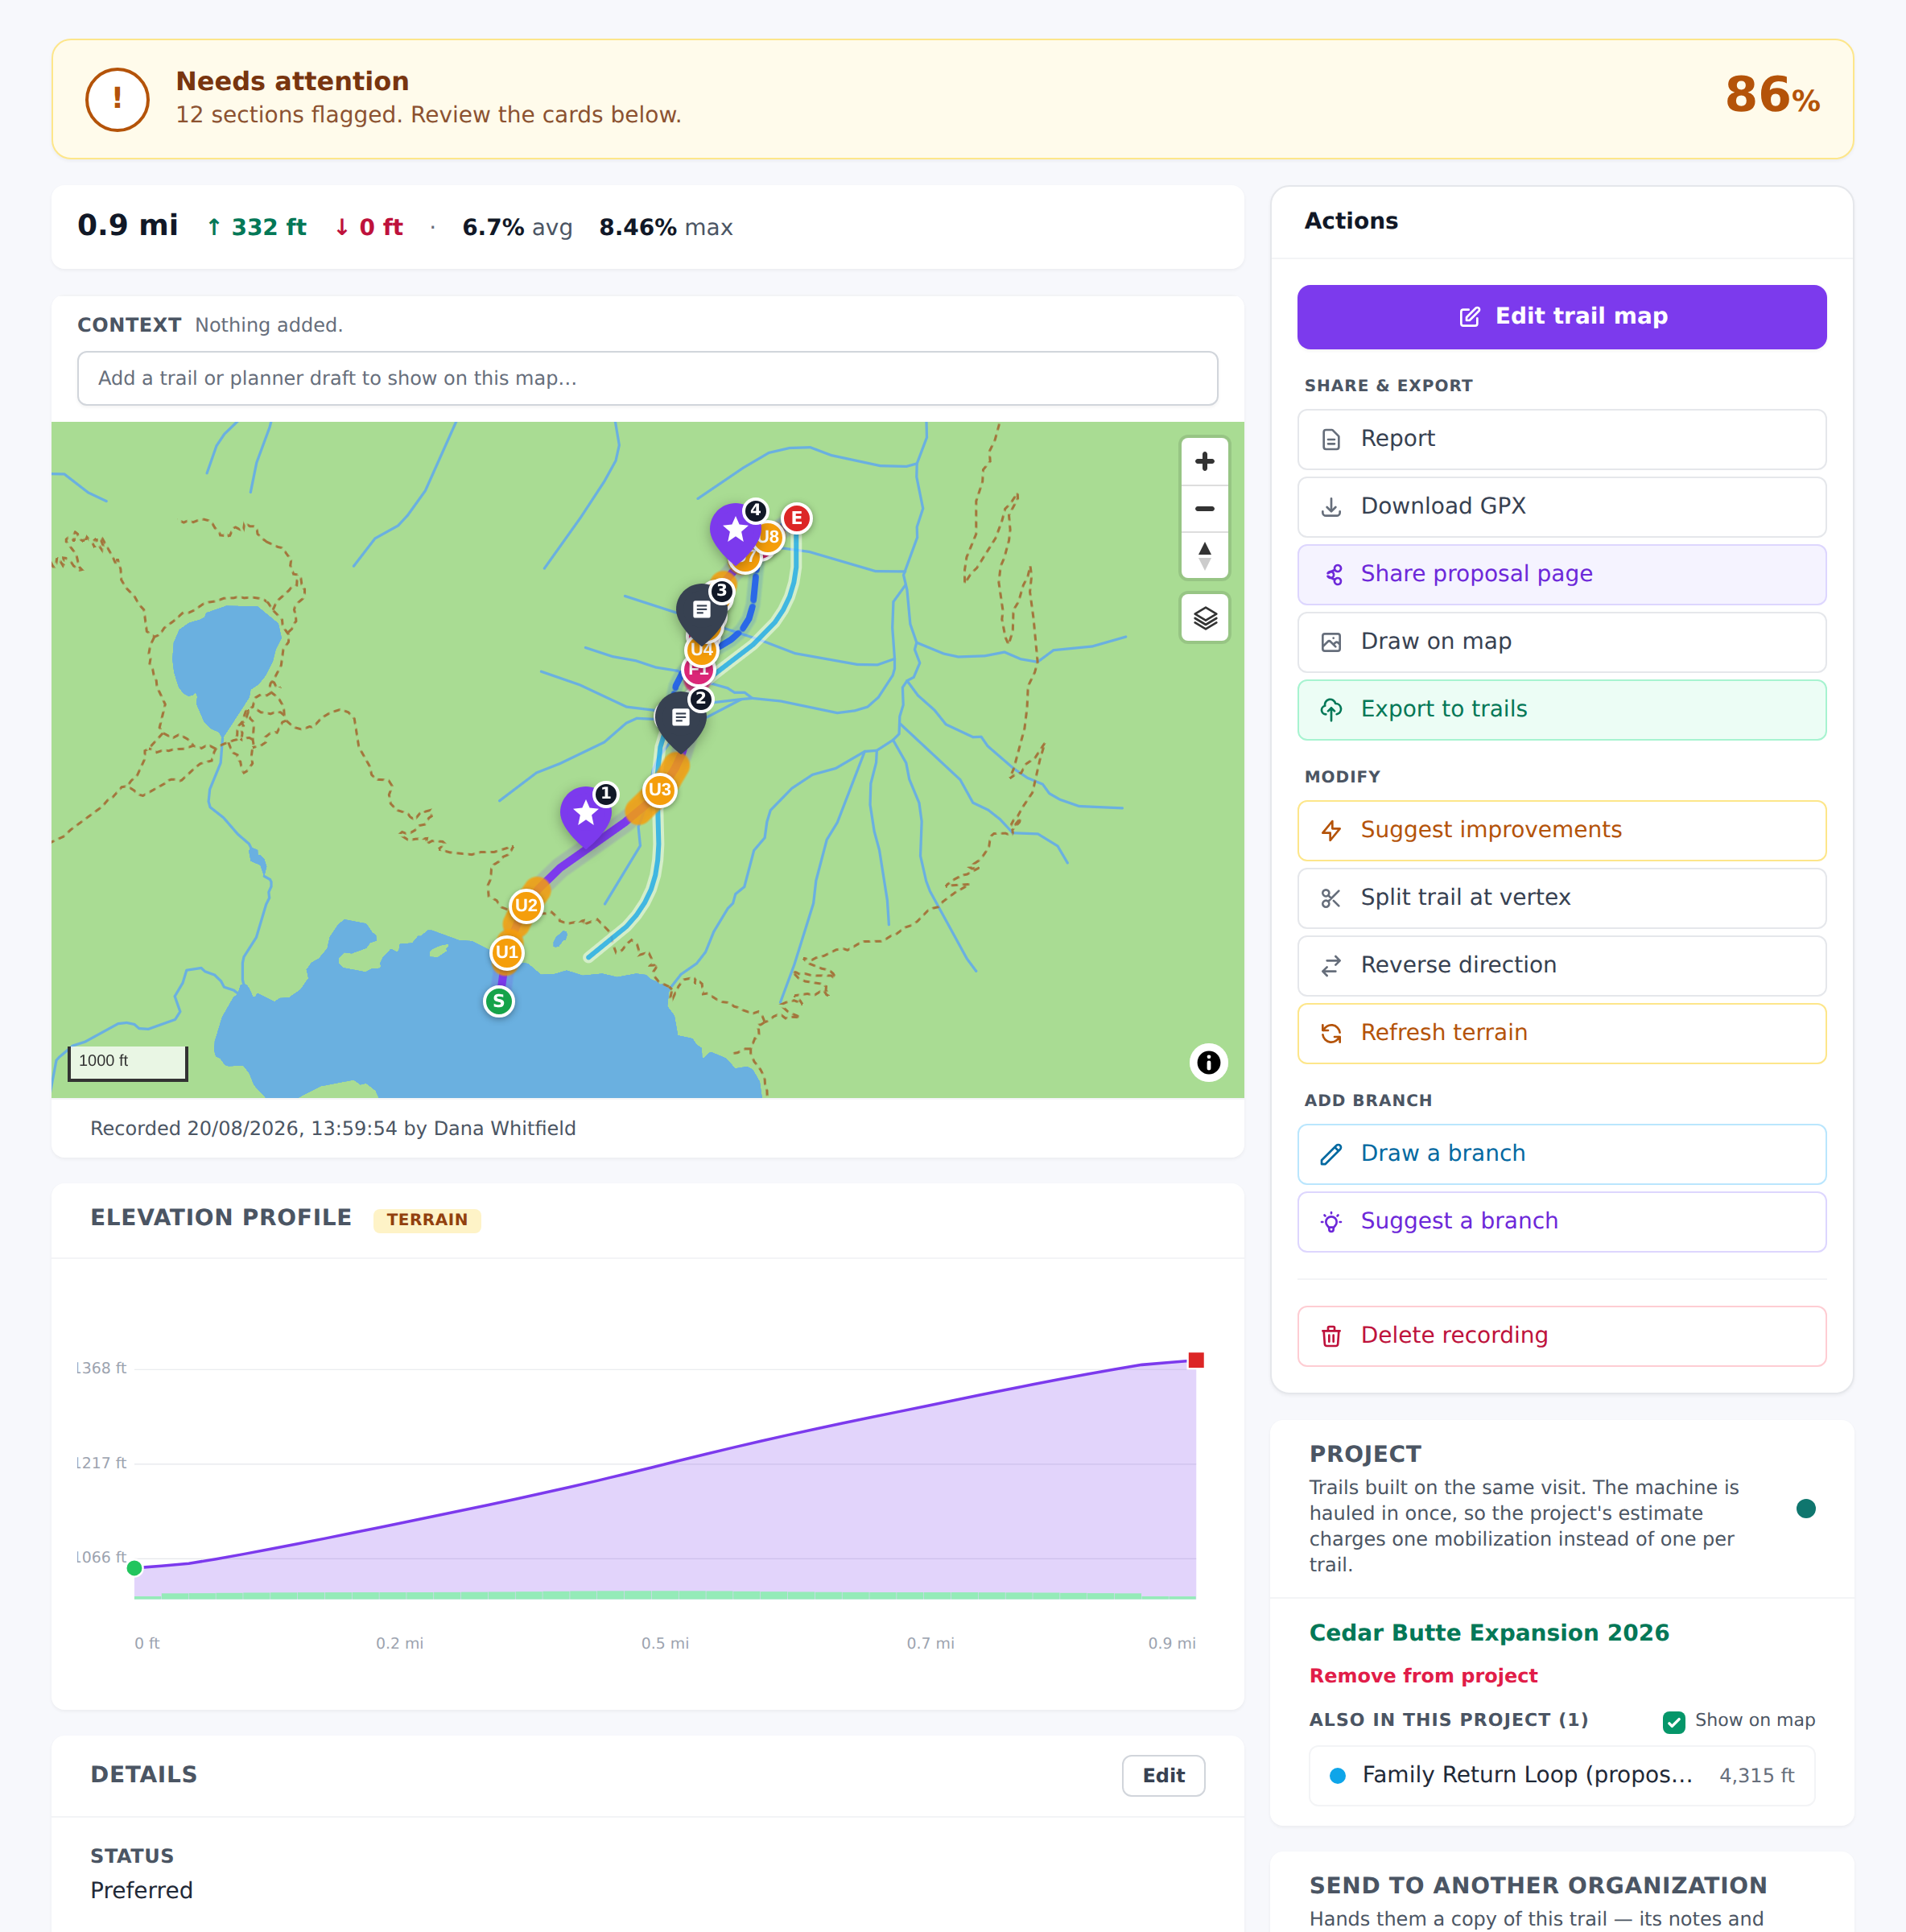This screenshot has height=1932, width=1906.
Task: Click the TERRAIN badge
Action: tap(427, 1220)
